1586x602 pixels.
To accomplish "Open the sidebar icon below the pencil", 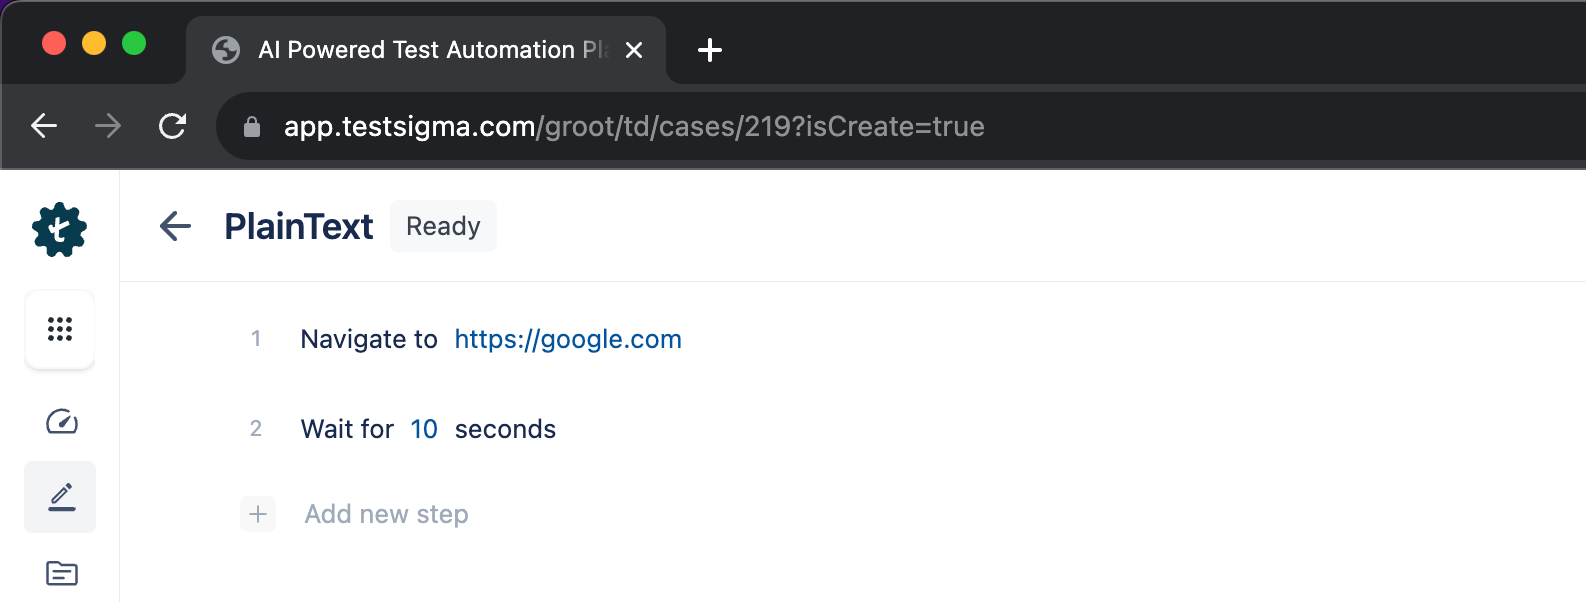I will pyautogui.click(x=62, y=573).
